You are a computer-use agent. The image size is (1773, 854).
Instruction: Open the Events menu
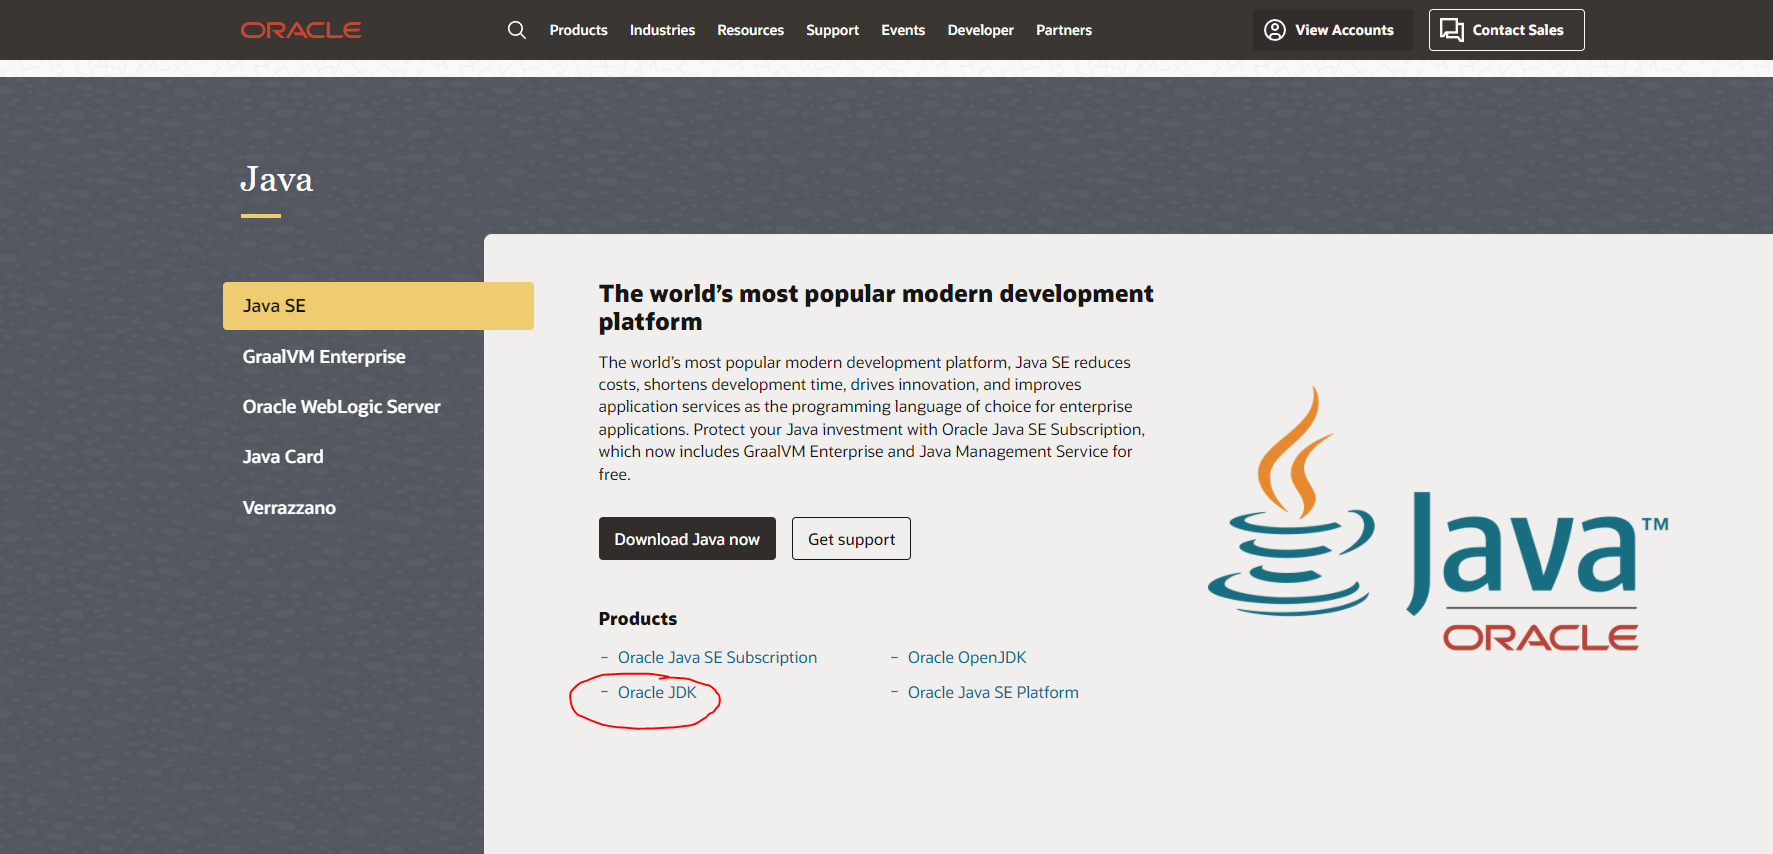point(903,30)
